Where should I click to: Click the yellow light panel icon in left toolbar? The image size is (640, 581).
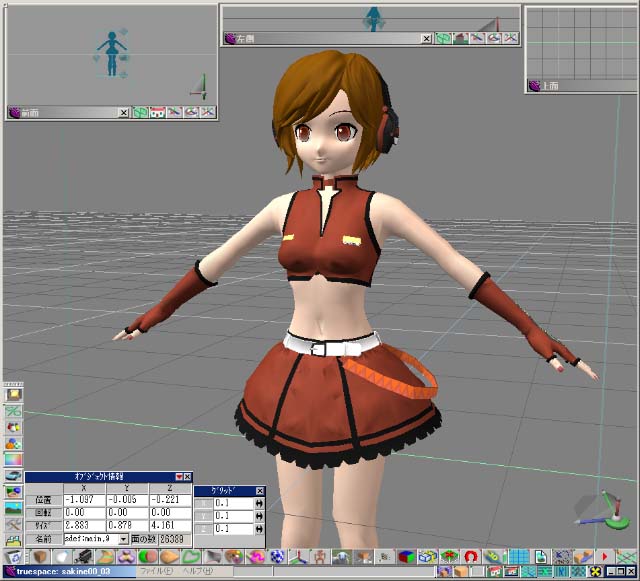[x=14, y=395]
